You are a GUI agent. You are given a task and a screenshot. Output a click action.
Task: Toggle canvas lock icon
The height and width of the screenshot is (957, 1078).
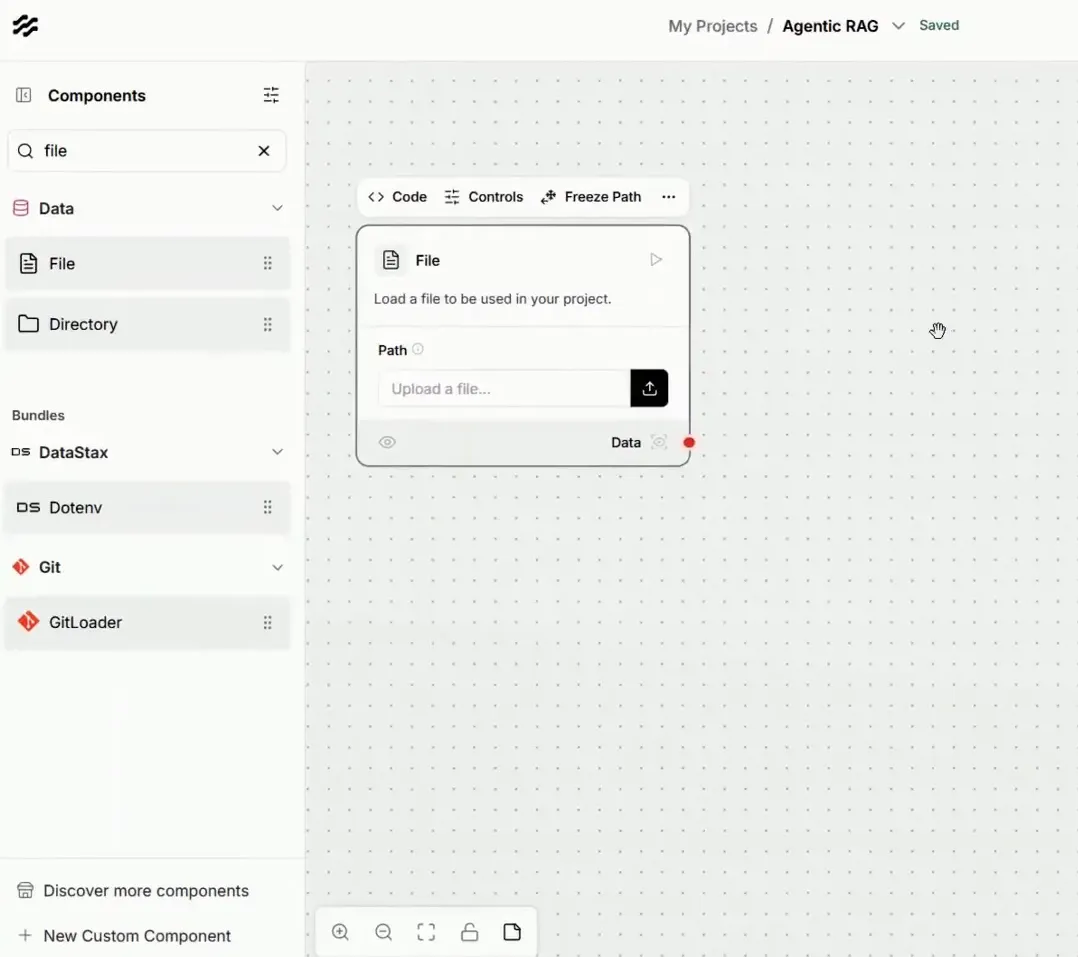point(470,932)
